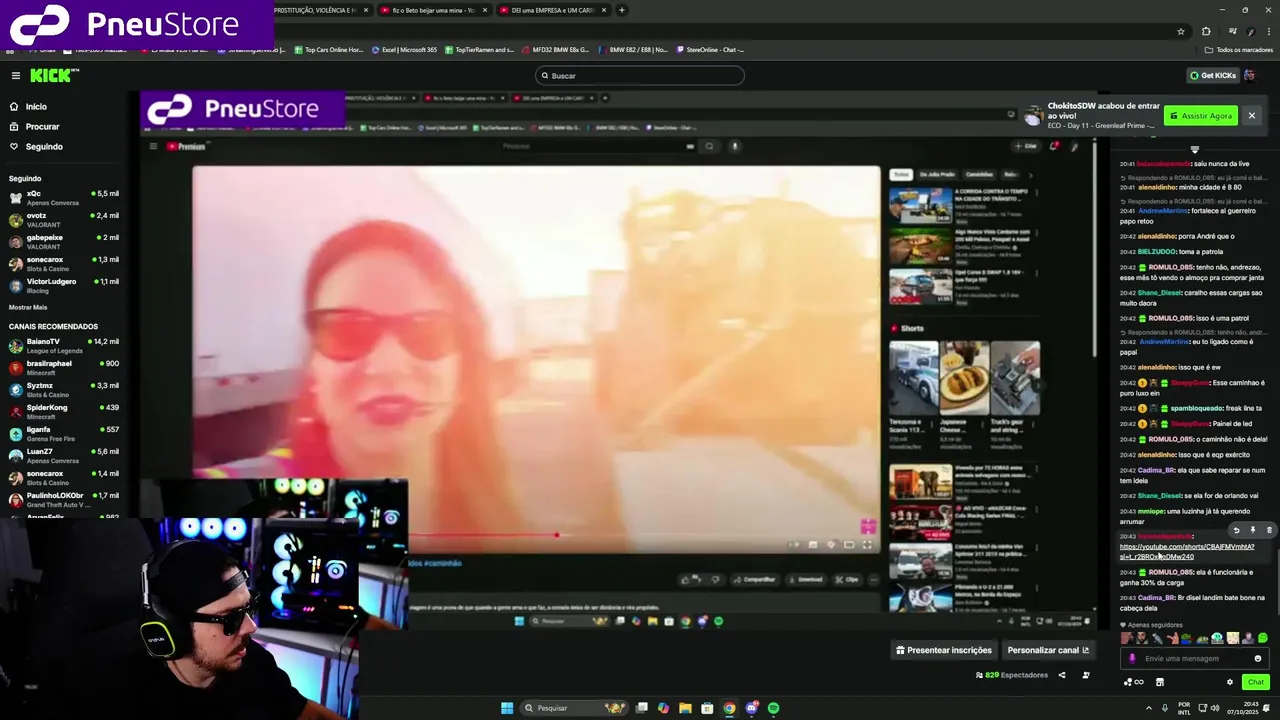Click the 829 Espectadores viewer count
Image resolution: width=1280 pixels, height=720 pixels.
pos(1012,675)
